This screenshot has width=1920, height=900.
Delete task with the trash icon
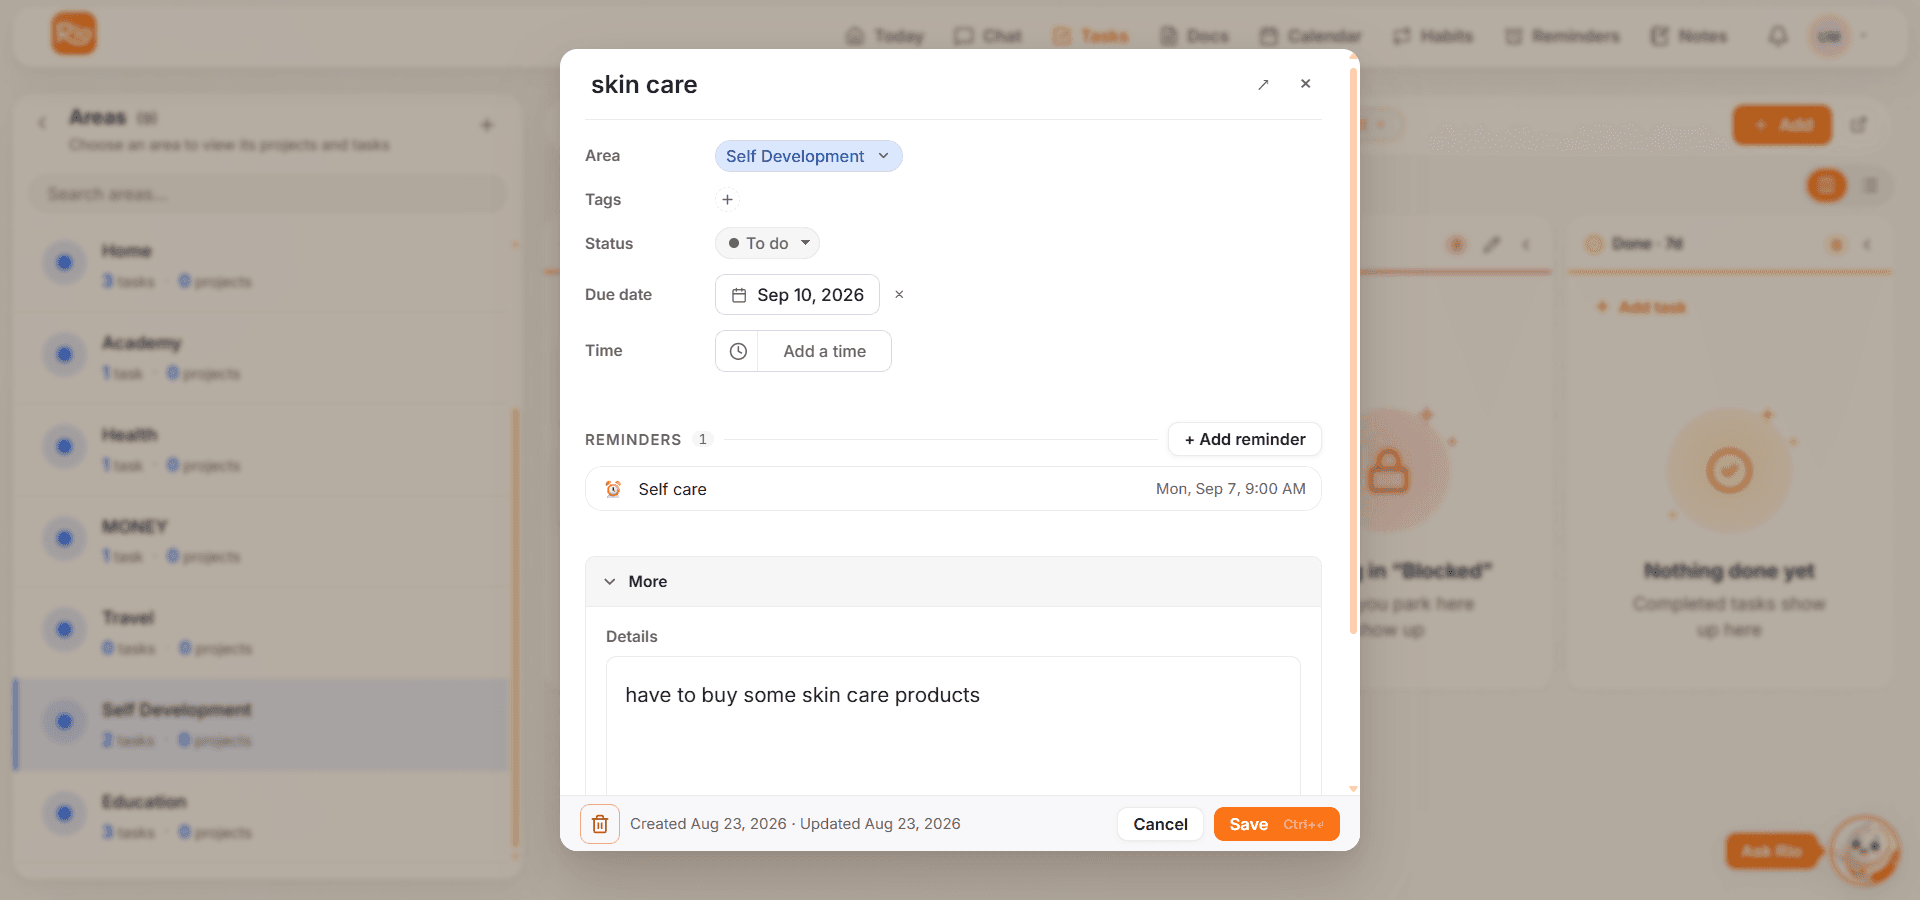[600, 824]
